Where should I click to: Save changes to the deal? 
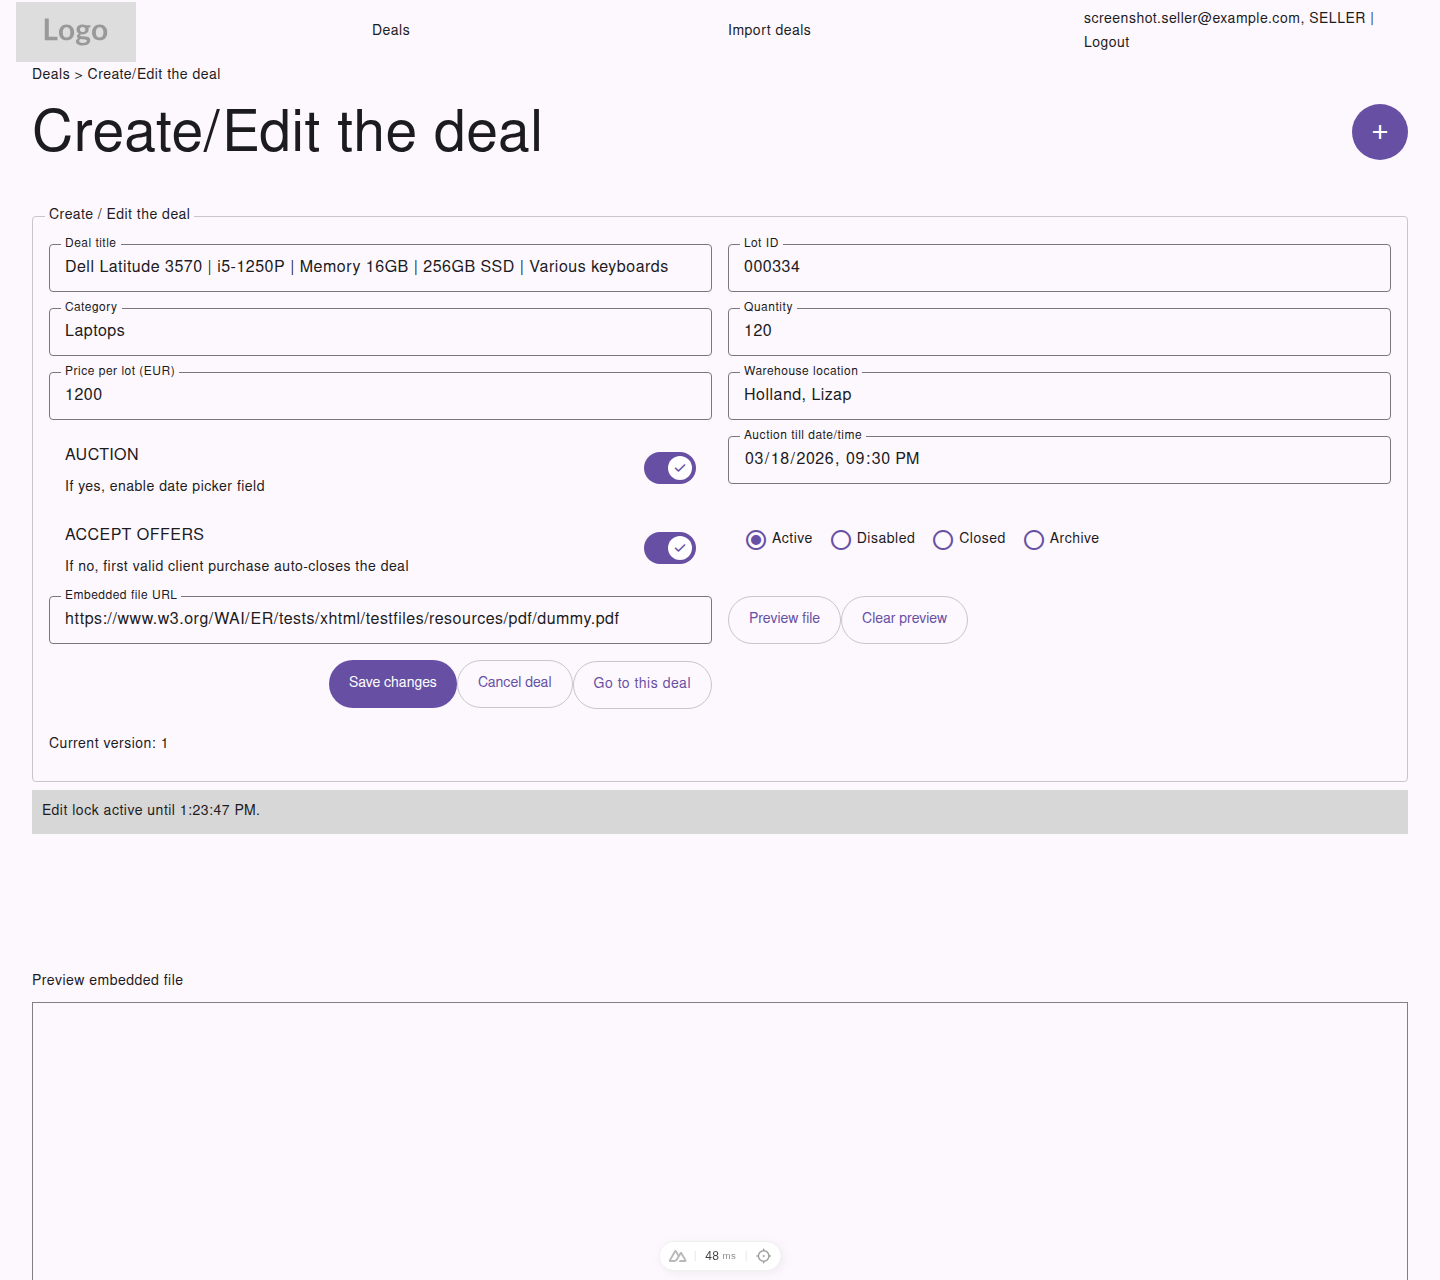click(x=392, y=683)
